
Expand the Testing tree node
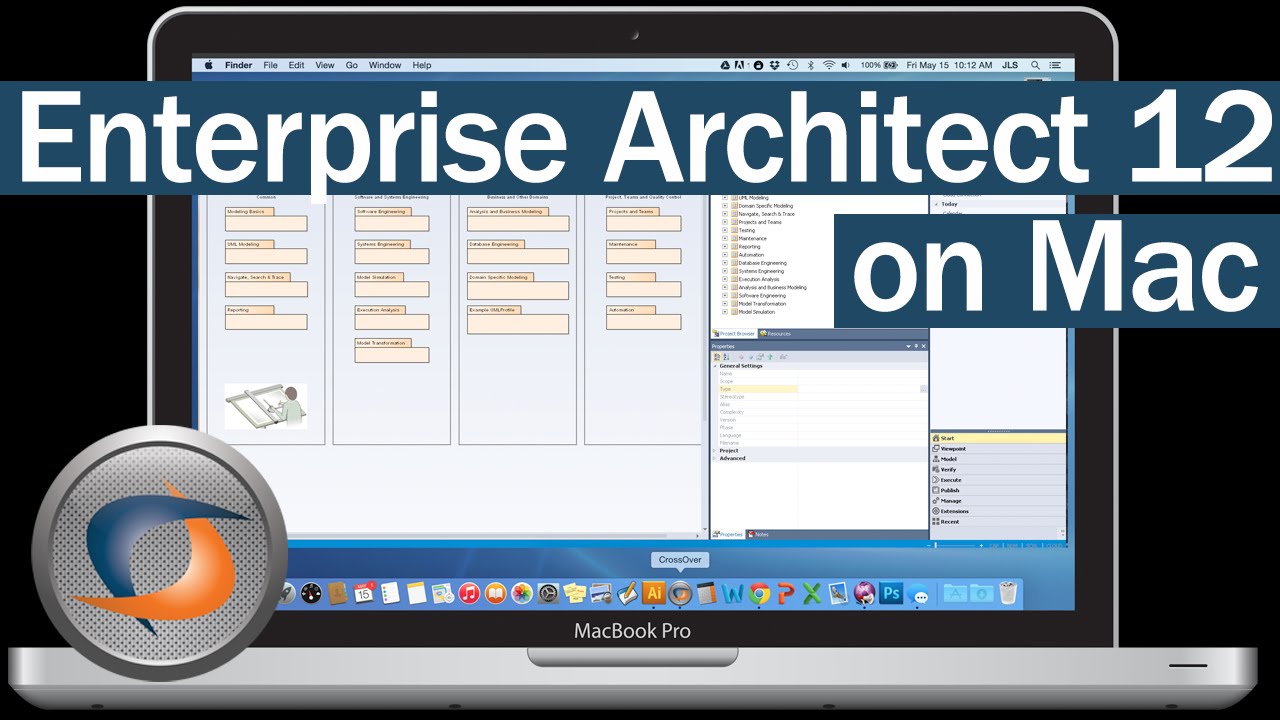pos(725,230)
